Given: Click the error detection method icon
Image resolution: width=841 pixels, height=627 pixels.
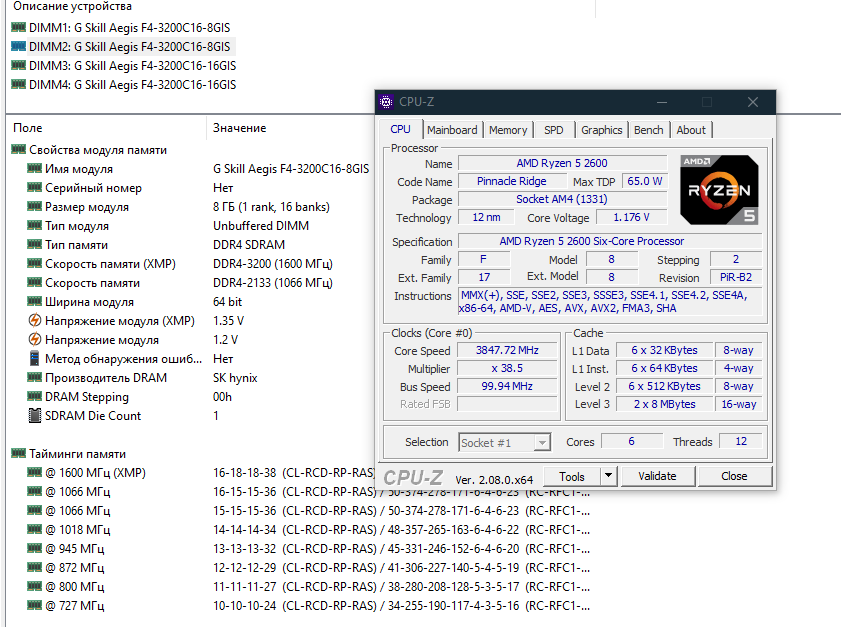Looking at the screenshot, I should pyautogui.click(x=34, y=359).
